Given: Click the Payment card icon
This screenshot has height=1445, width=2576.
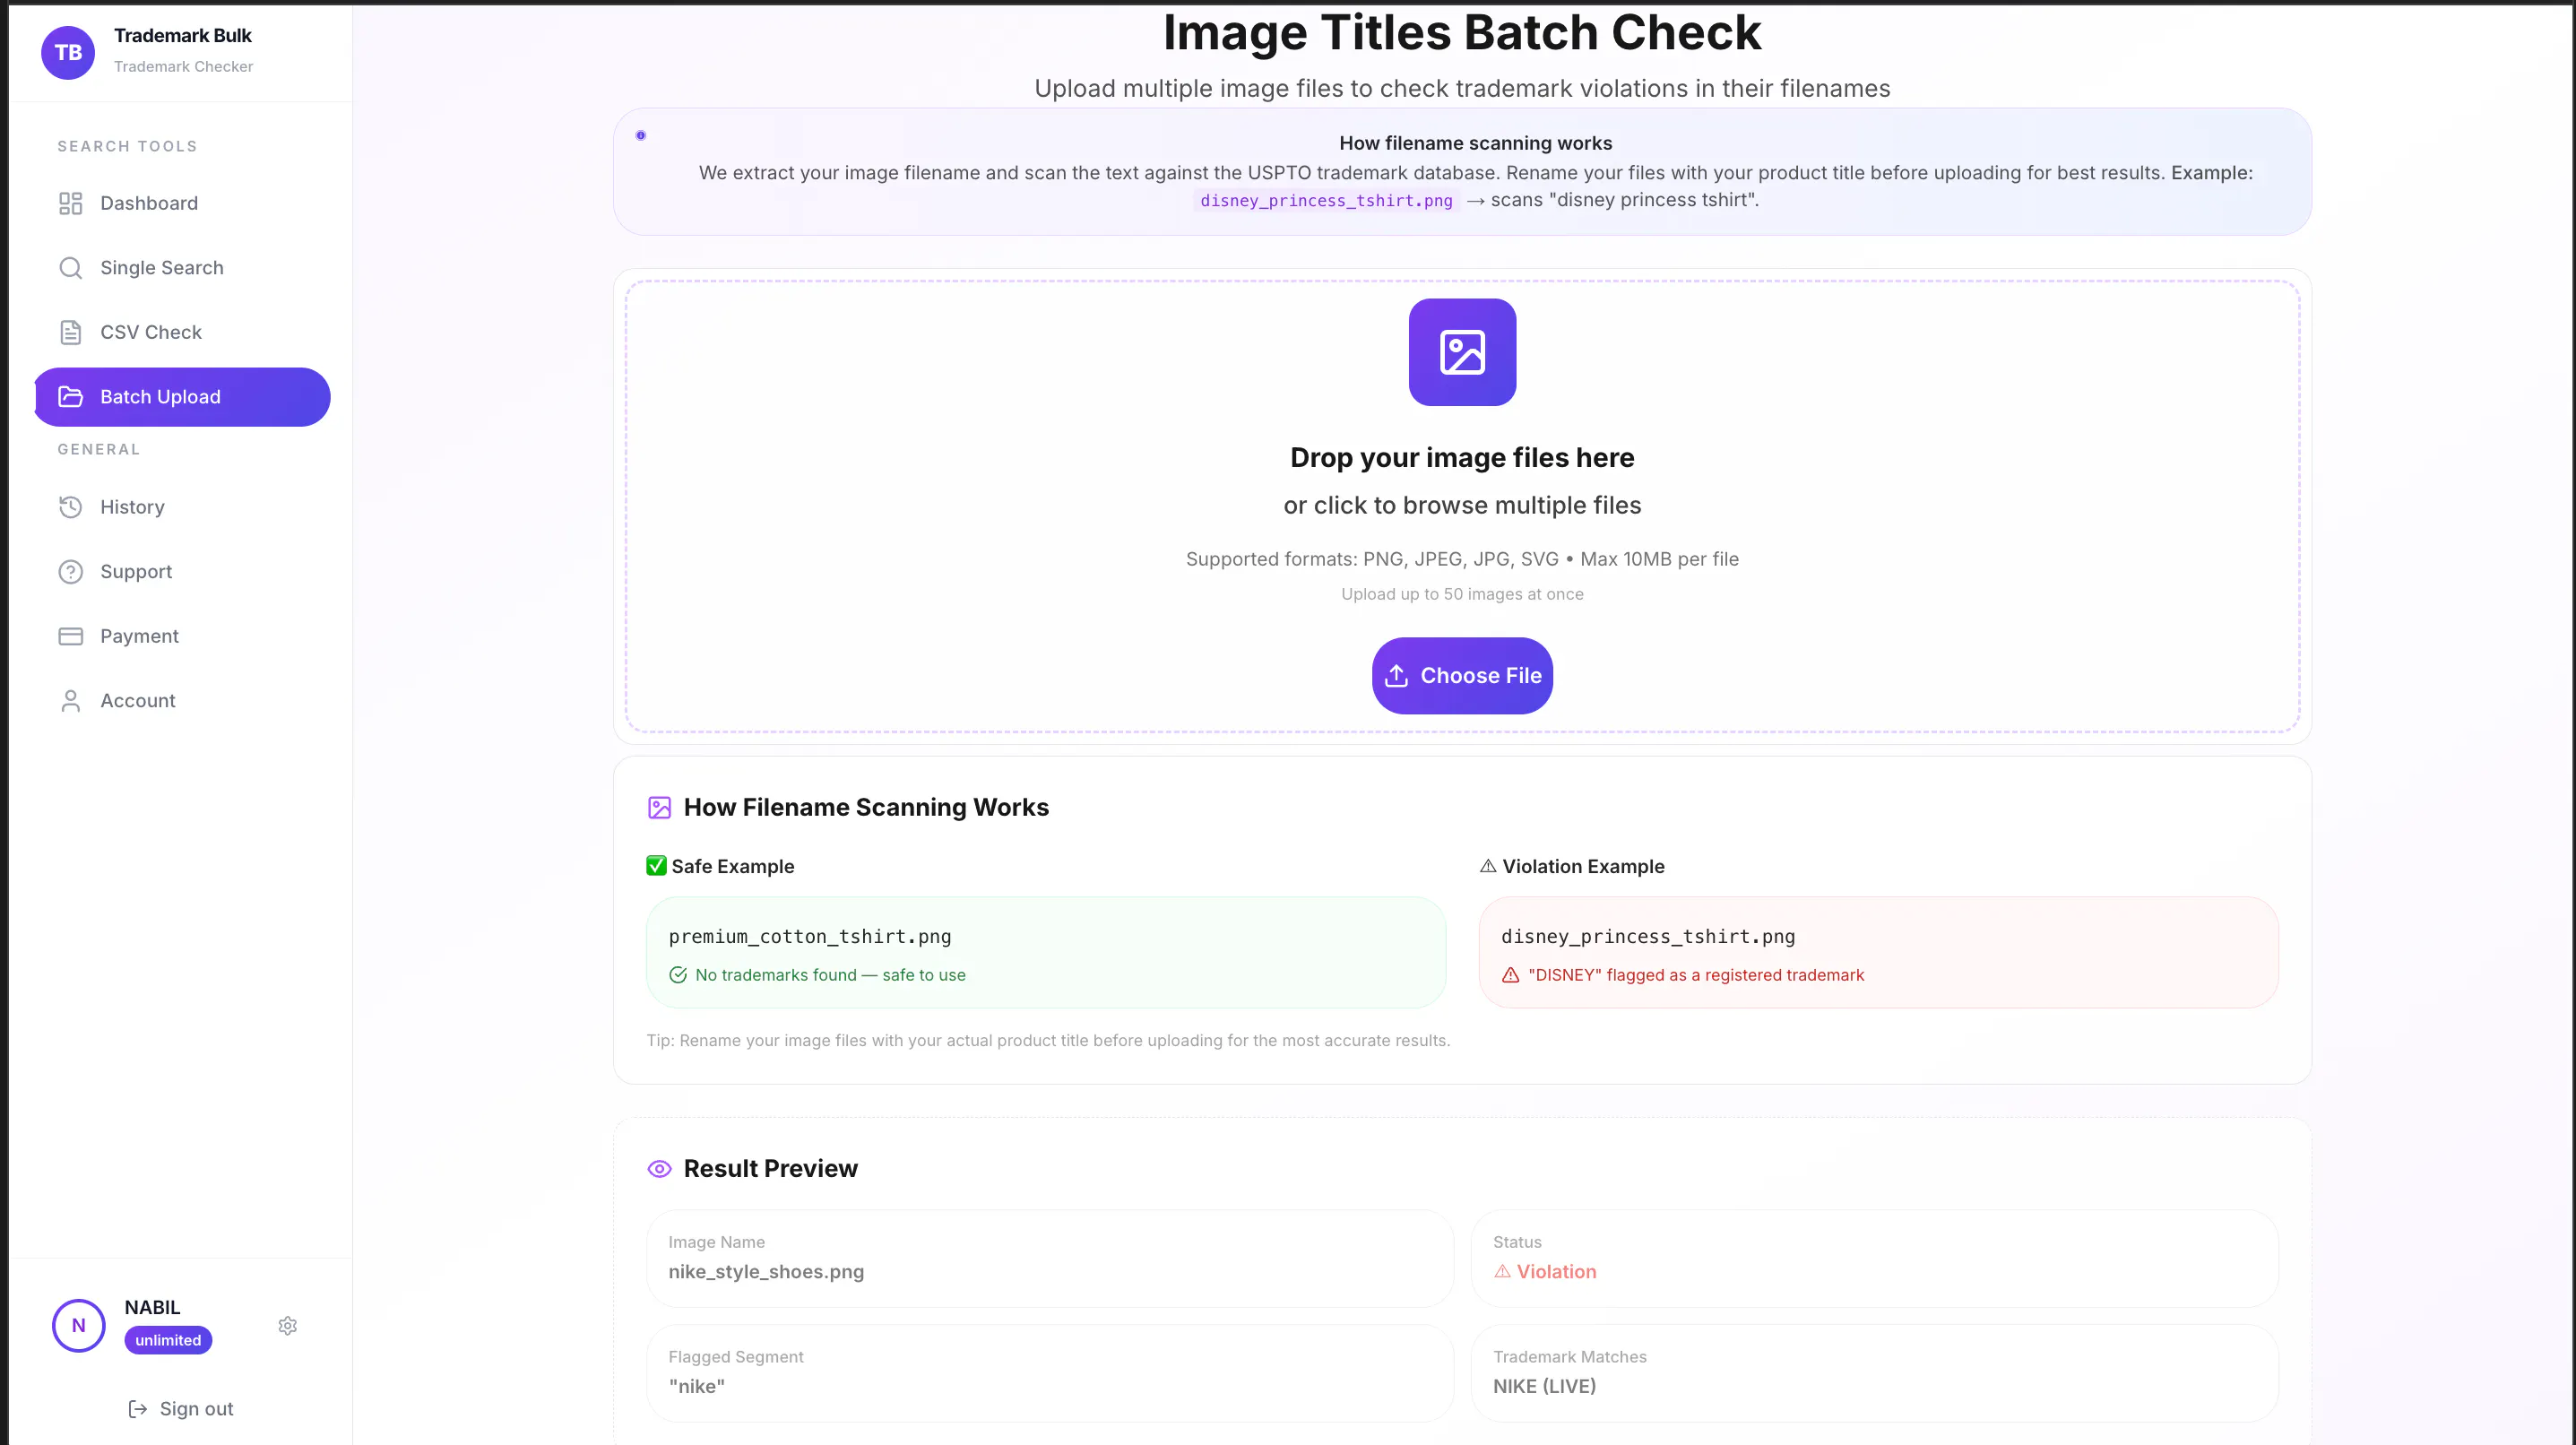Looking at the screenshot, I should (x=70, y=636).
